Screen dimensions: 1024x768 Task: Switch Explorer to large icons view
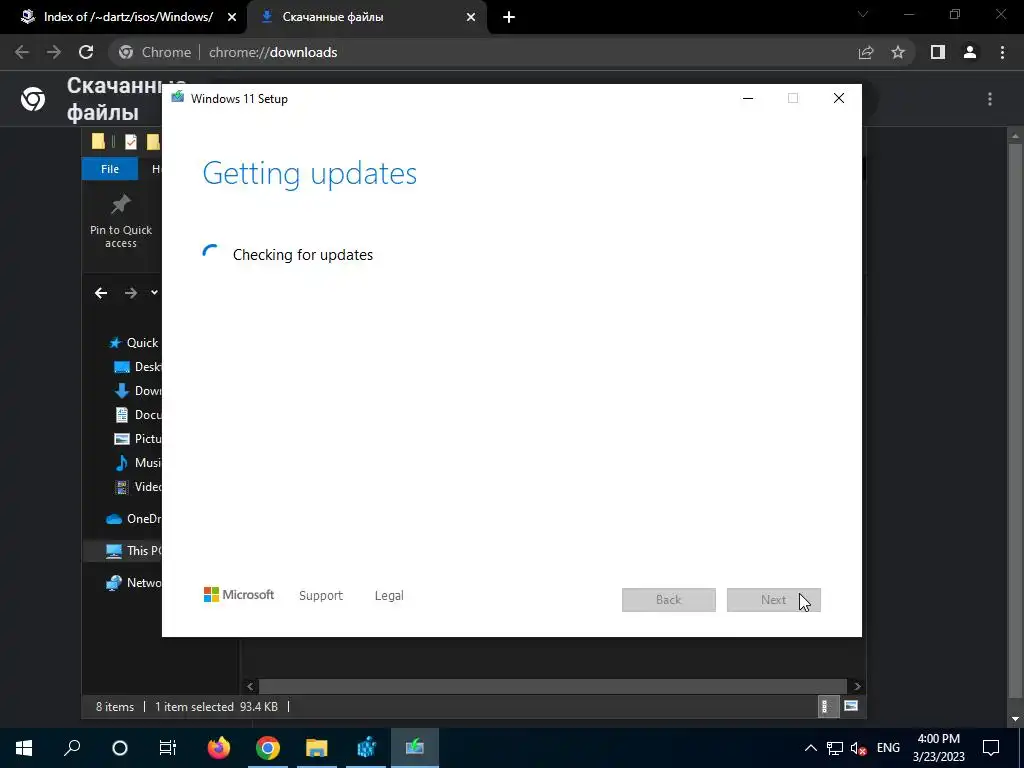(x=851, y=706)
